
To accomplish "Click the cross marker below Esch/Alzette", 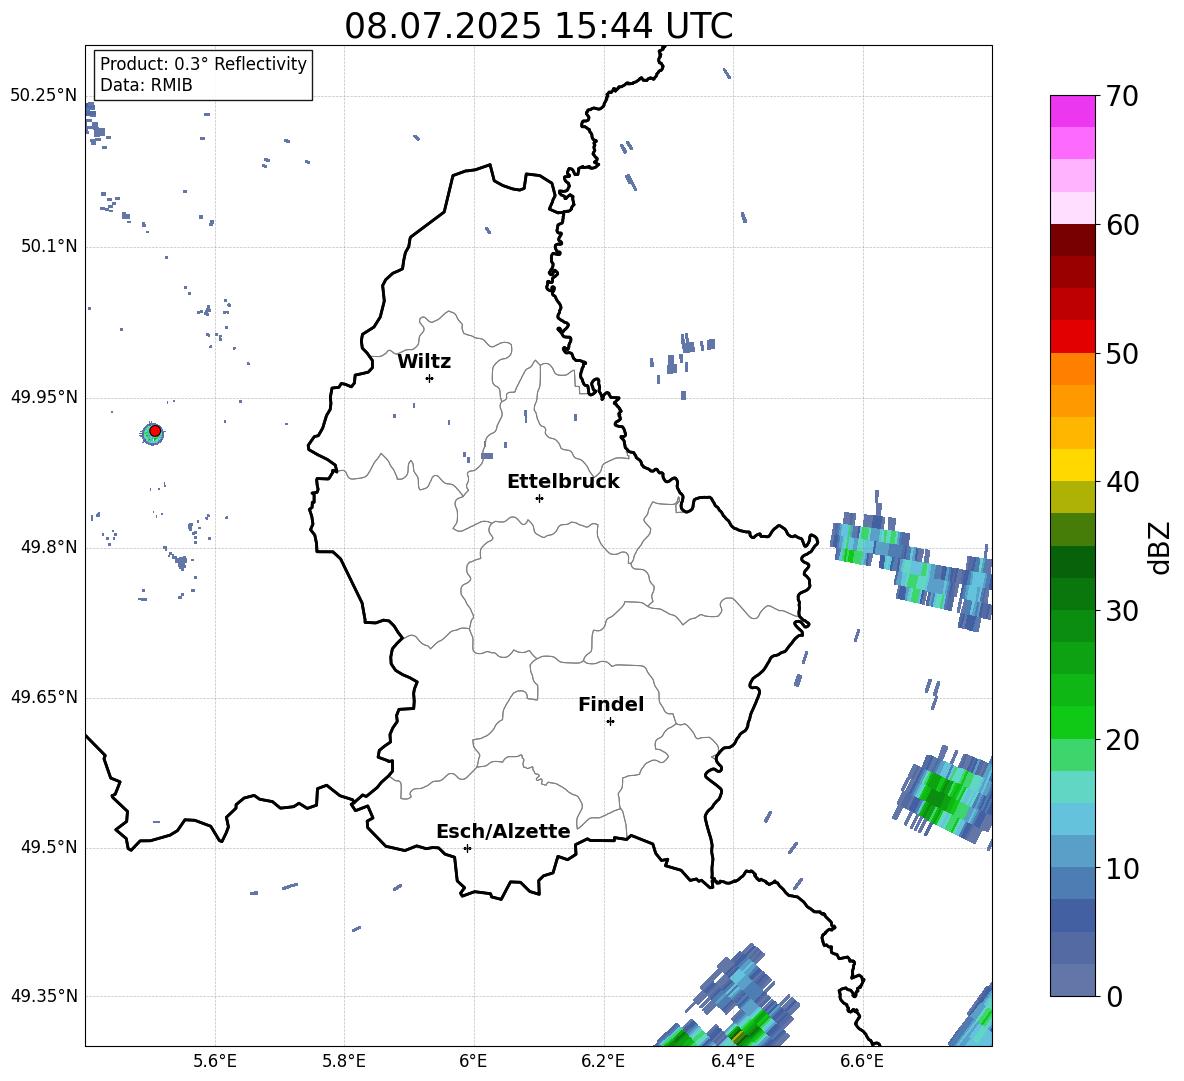I will [467, 848].
